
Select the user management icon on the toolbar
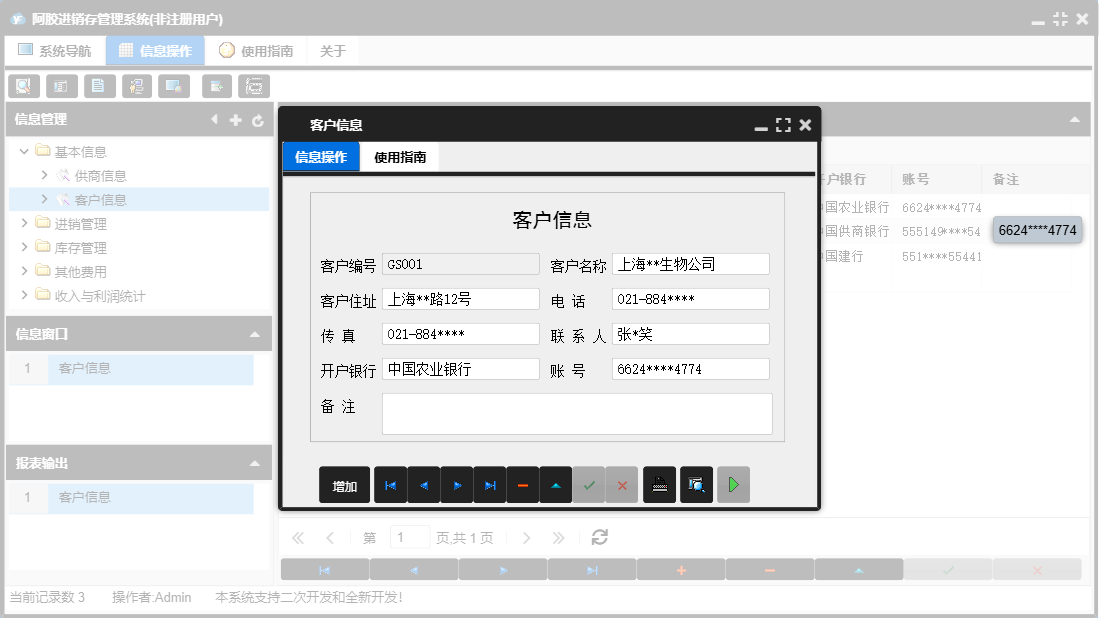click(137, 86)
